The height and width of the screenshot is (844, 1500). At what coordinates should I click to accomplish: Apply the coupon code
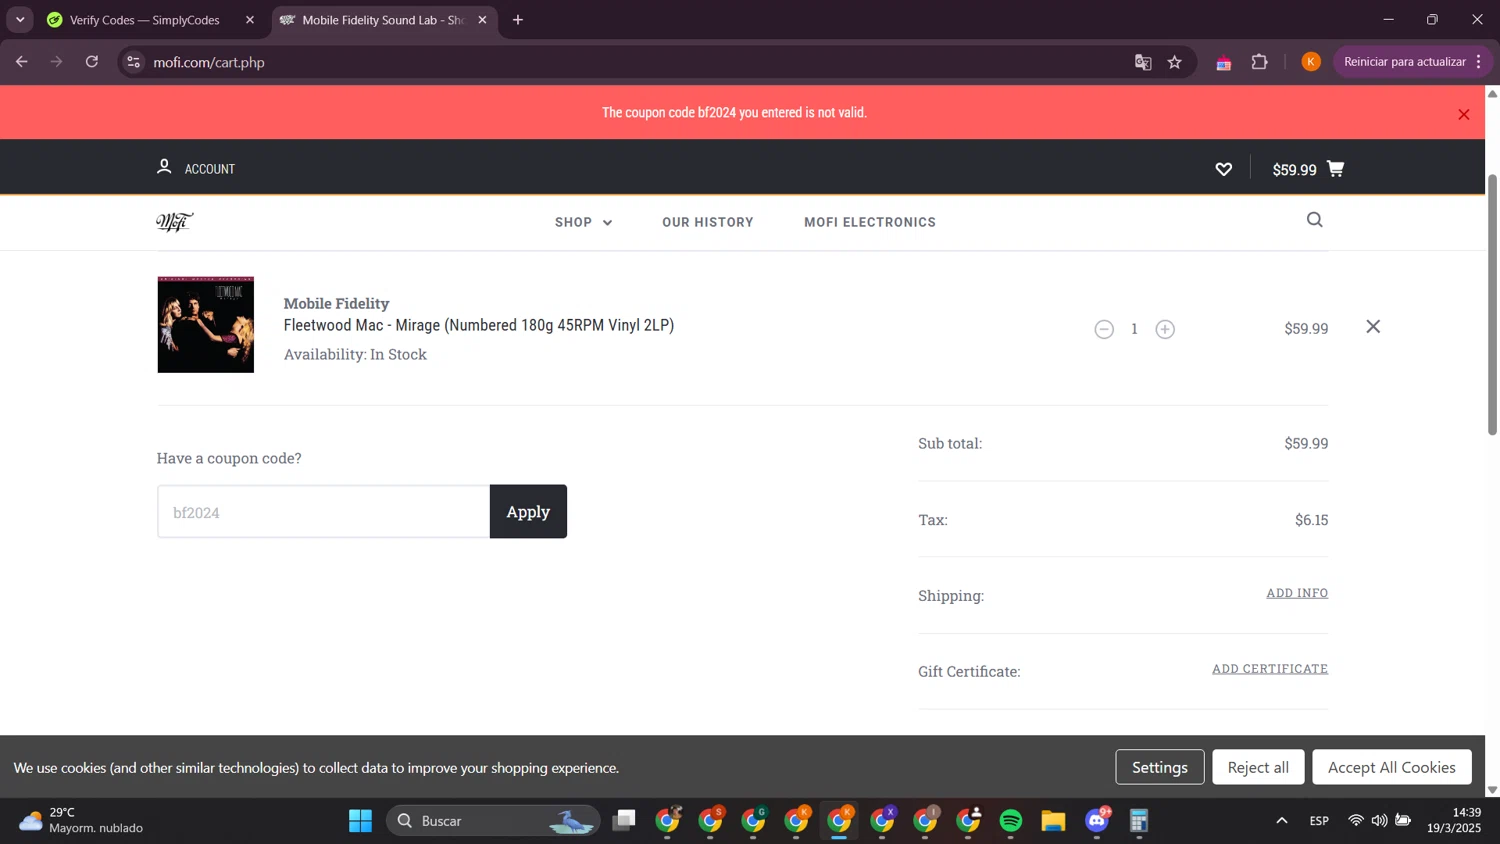pos(528,512)
